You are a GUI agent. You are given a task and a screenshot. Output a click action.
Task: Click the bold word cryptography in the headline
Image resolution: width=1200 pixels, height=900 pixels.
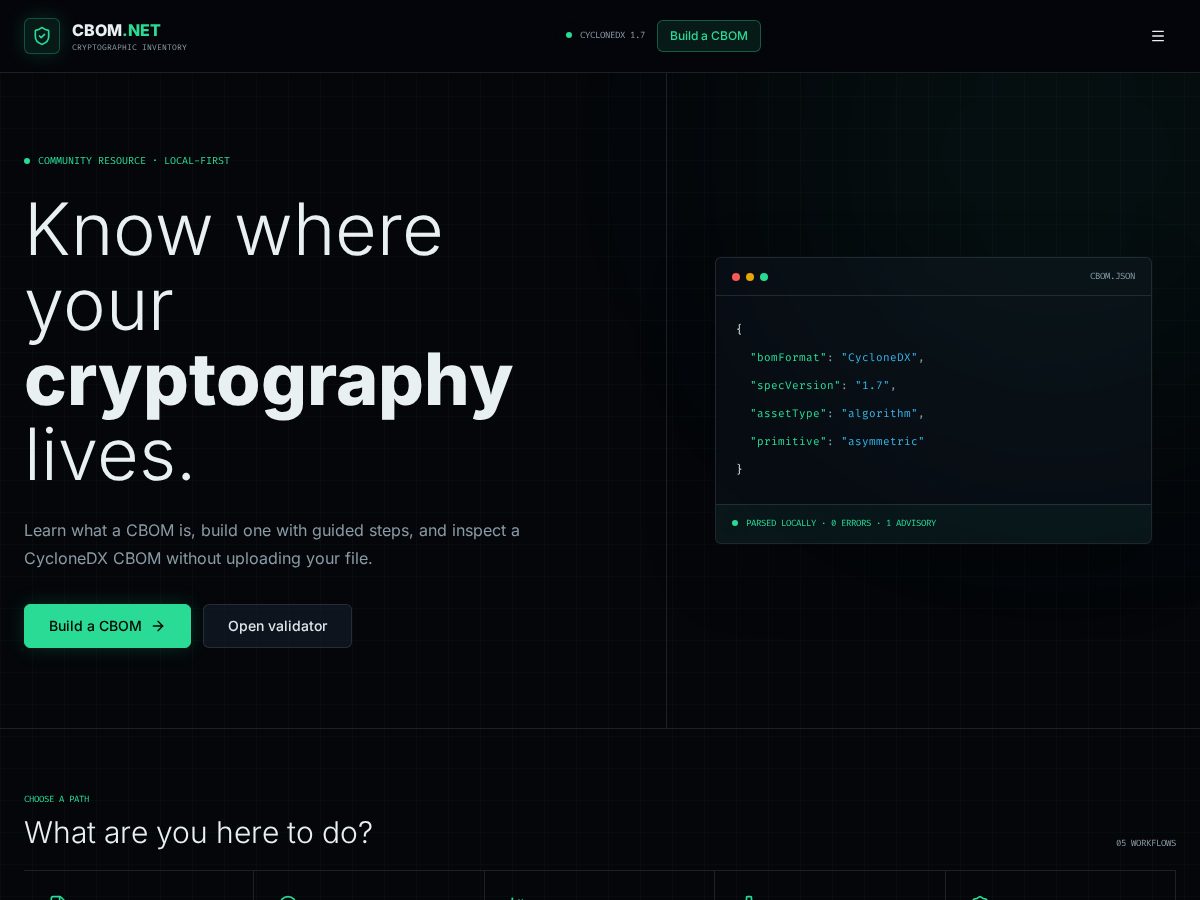(x=268, y=381)
